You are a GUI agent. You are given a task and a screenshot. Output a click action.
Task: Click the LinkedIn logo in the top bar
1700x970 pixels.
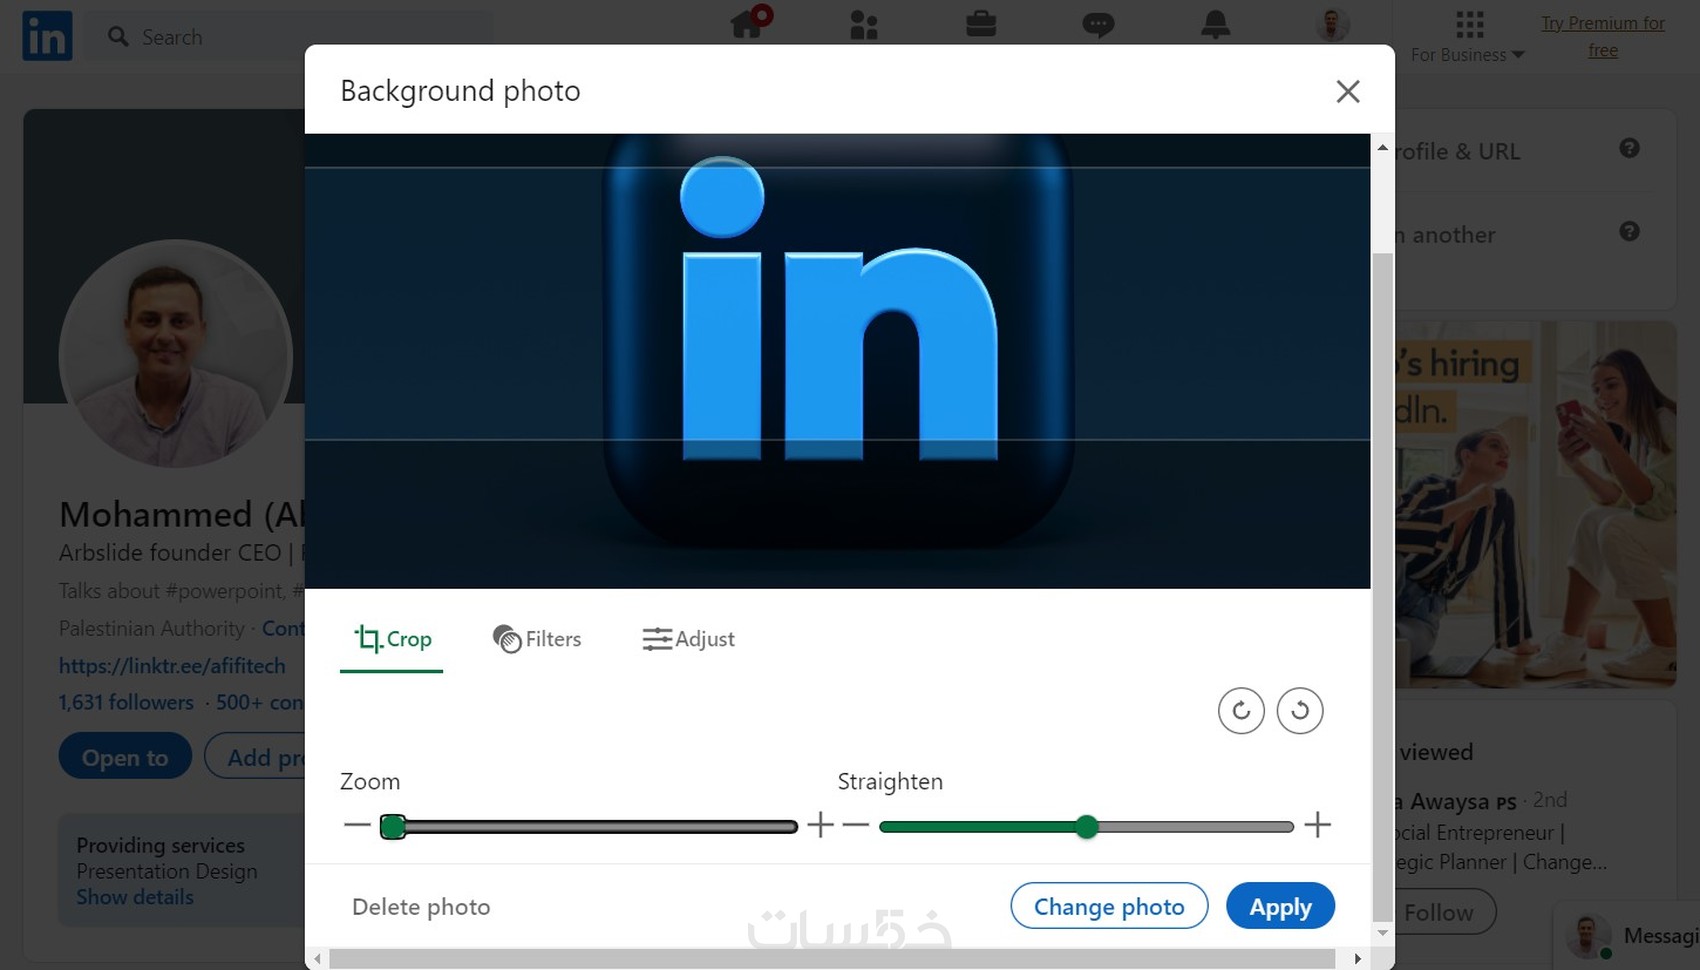pyautogui.click(x=47, y=36)
